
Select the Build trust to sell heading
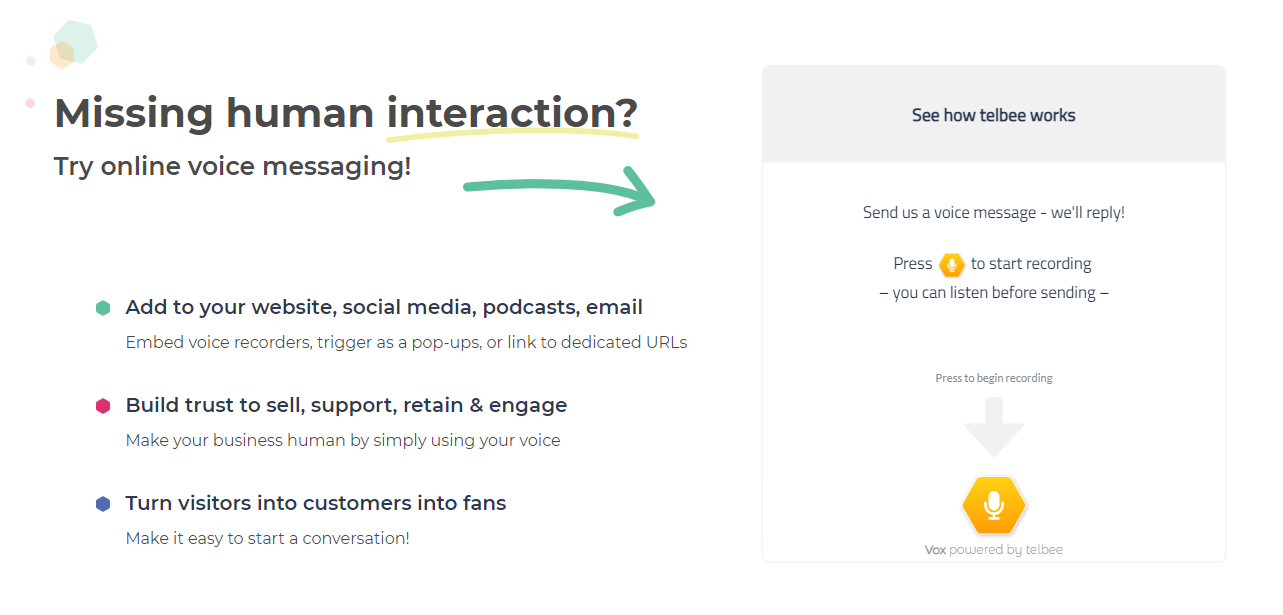[346, 405]
